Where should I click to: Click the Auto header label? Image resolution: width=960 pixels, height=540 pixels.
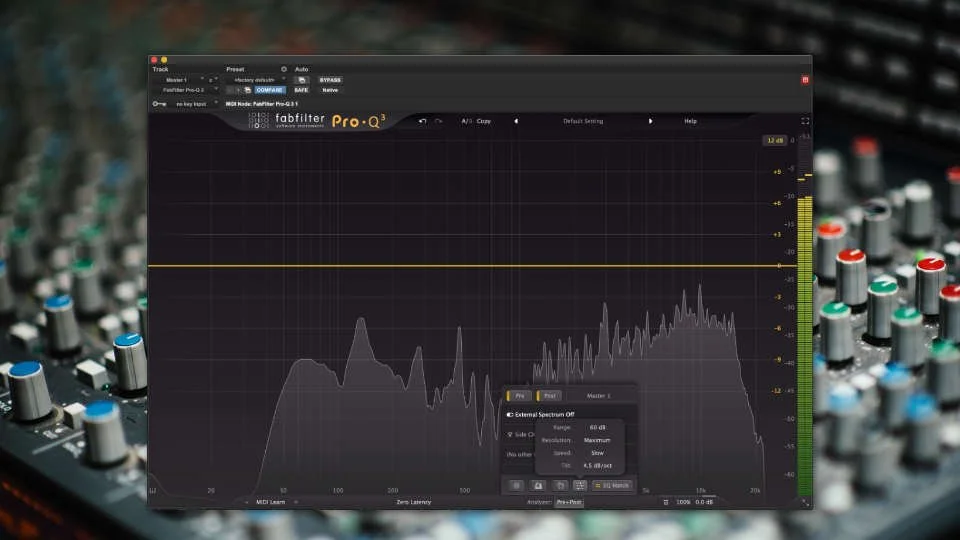(x=302, y=69)
